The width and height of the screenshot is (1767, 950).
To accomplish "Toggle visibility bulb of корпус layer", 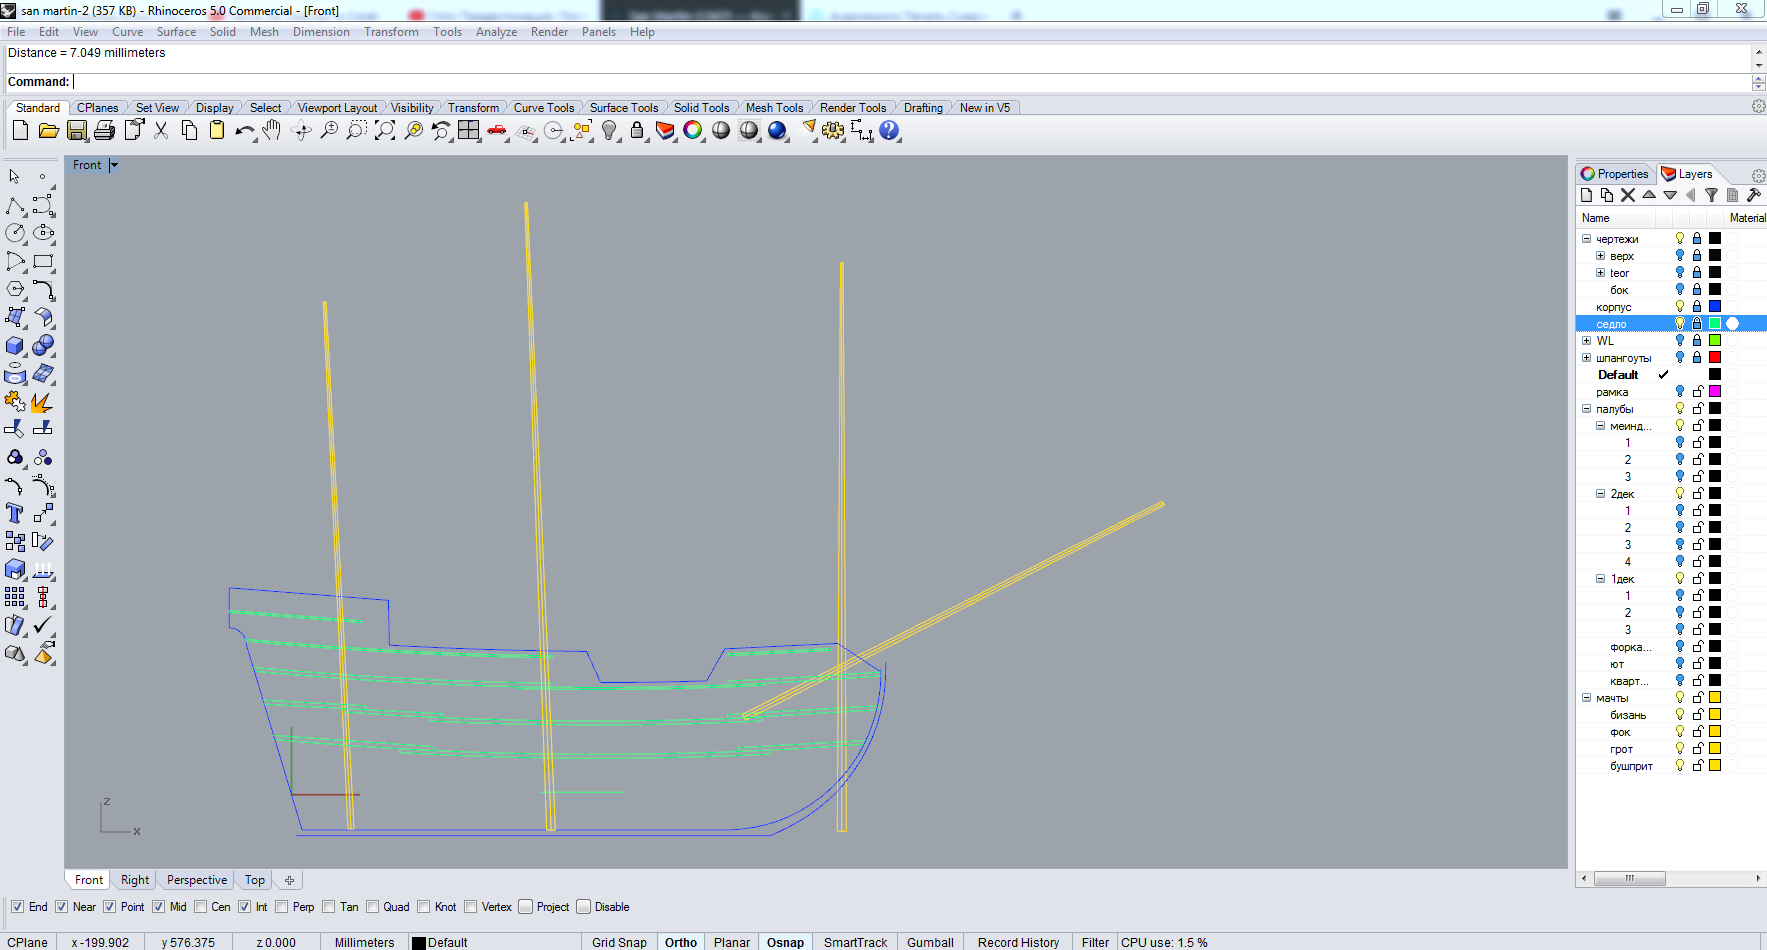I will click(x=1680, y=307).
